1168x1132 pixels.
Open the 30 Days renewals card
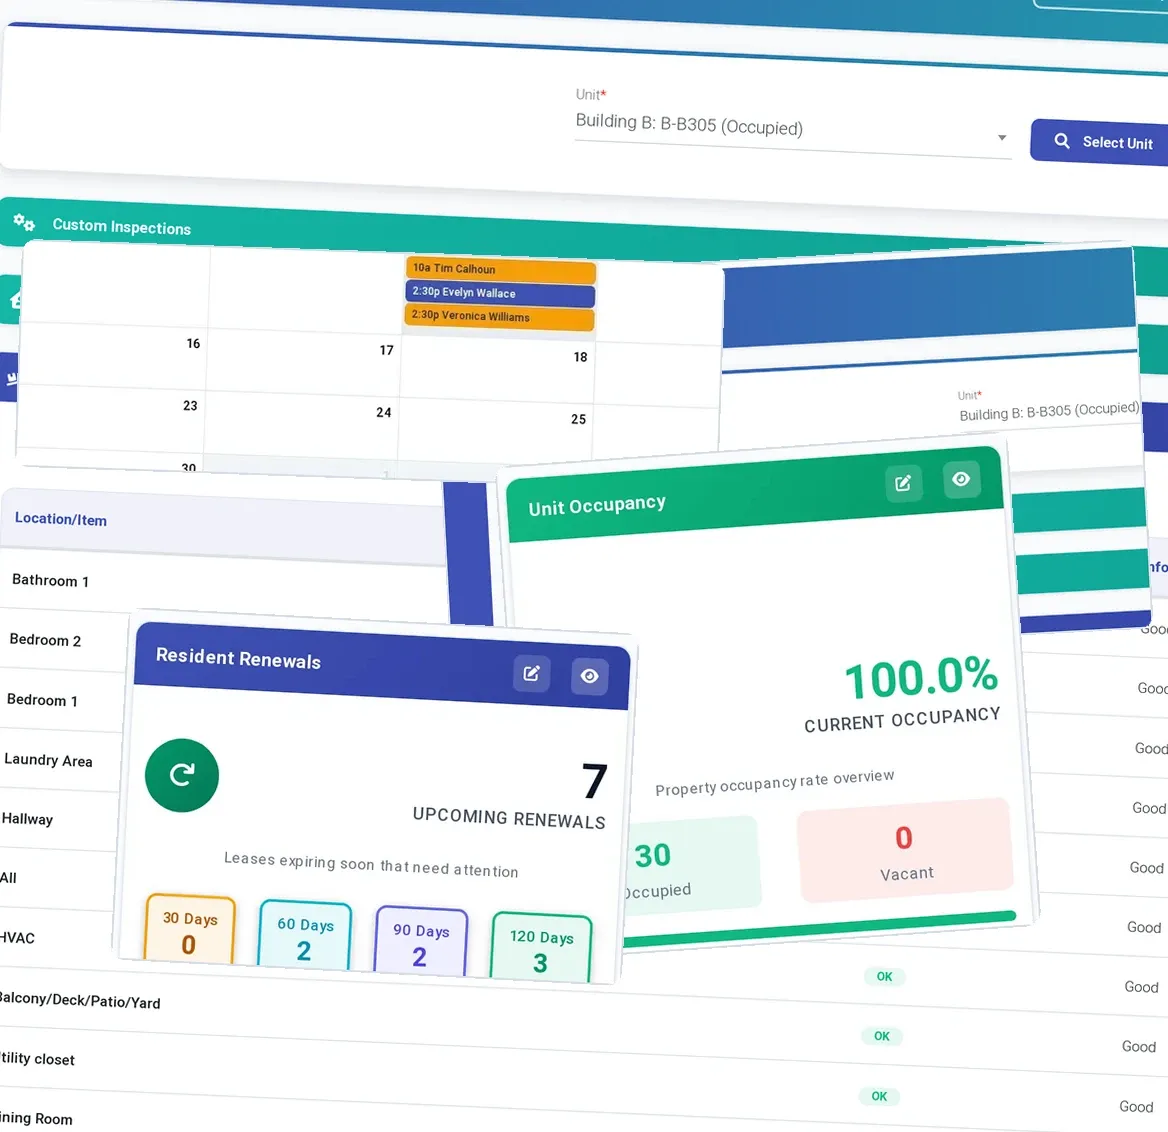[189, 928]
